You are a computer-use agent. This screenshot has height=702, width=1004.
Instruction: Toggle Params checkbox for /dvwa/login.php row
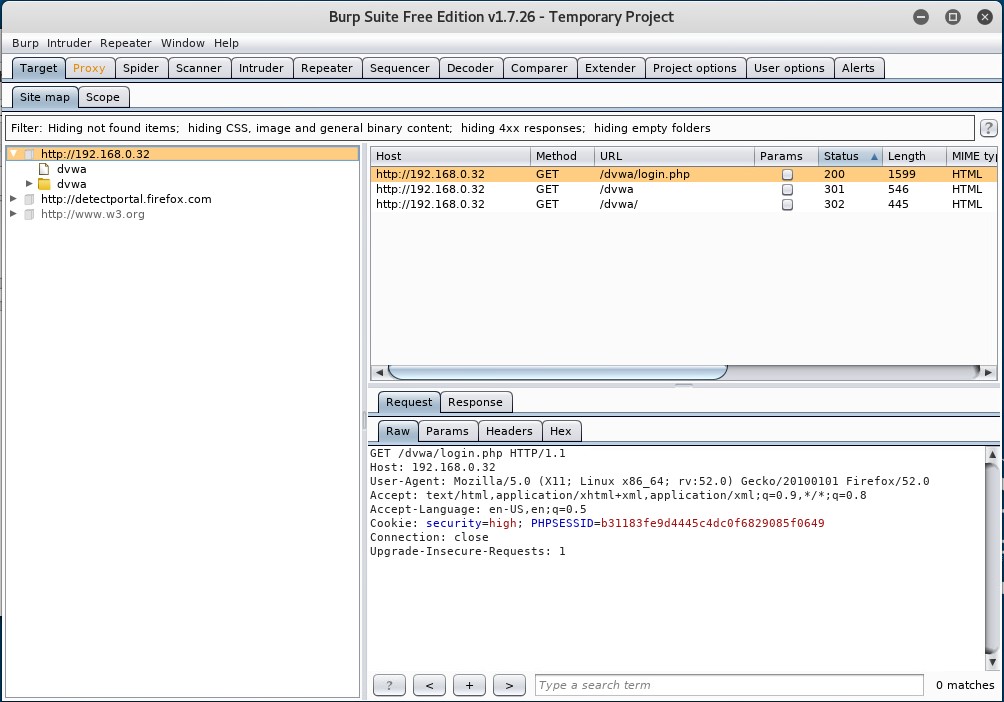point(787,174)
